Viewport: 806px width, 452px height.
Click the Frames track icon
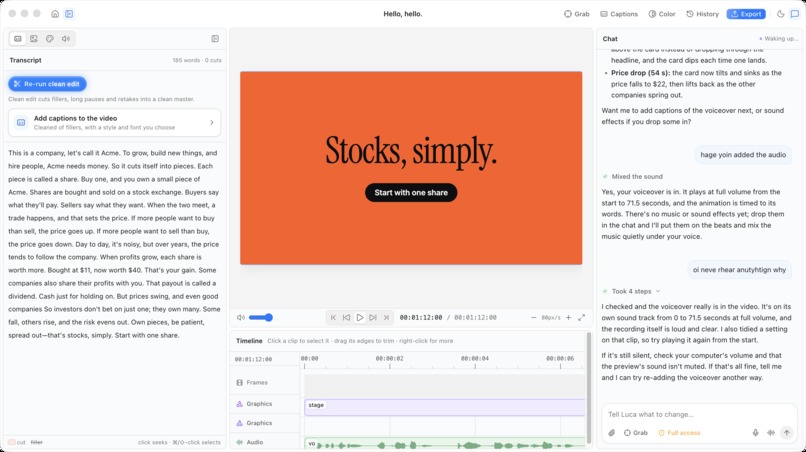click(240, 383)
